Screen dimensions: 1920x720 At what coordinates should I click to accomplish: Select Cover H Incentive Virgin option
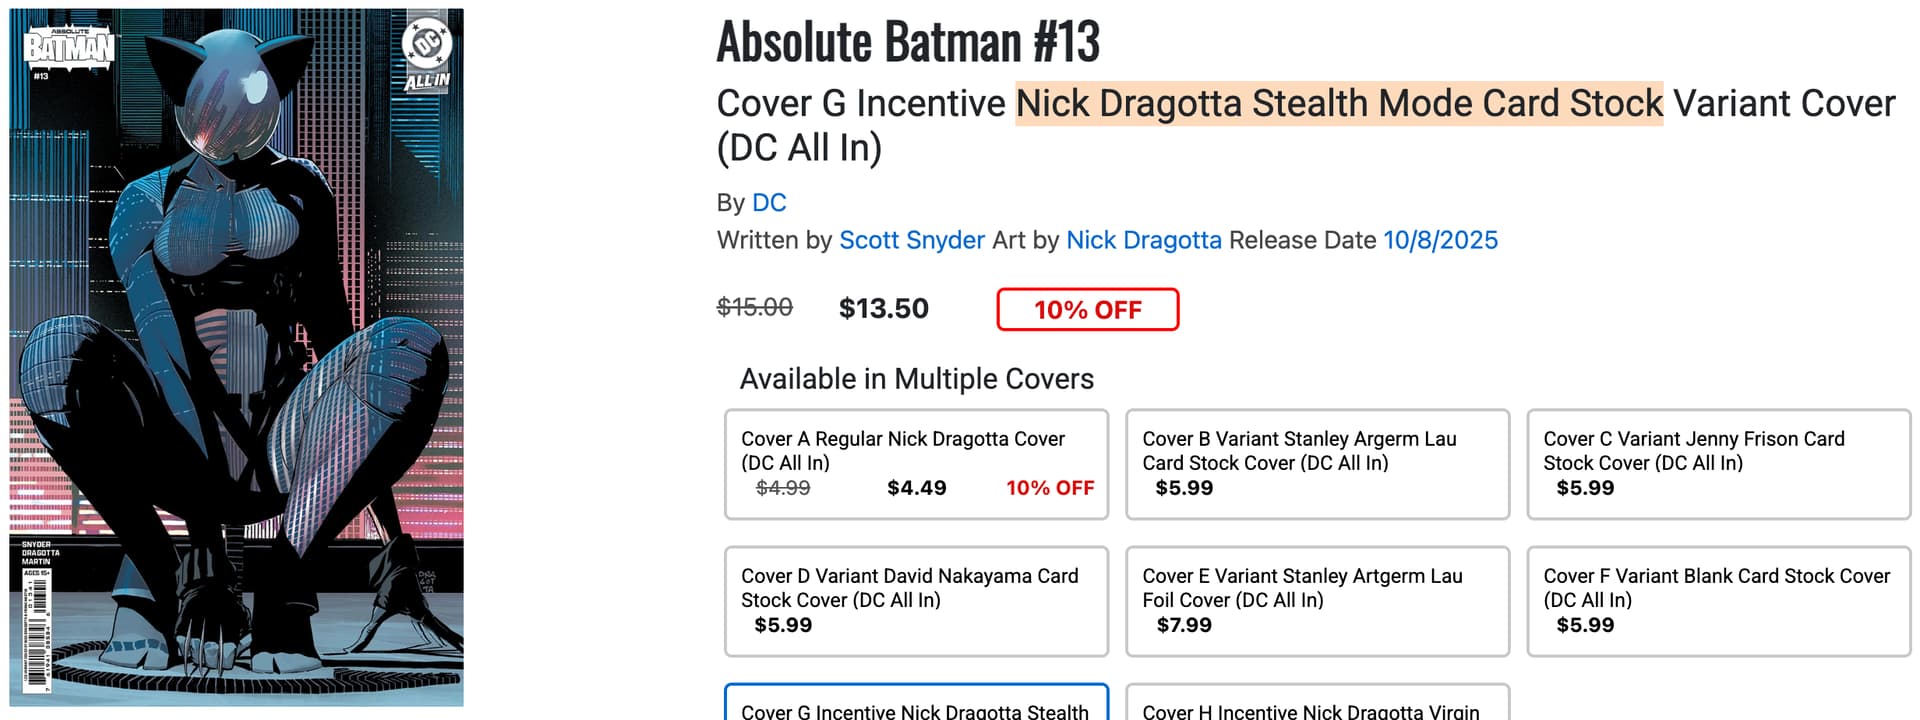point(1317,705)
